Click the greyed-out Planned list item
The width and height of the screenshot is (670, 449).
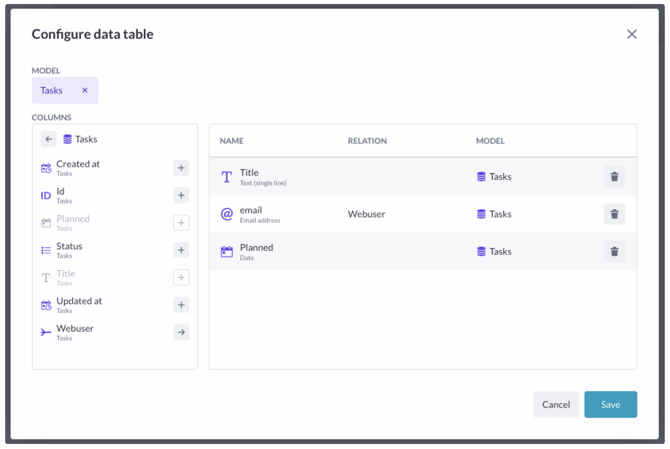(115, 223)
